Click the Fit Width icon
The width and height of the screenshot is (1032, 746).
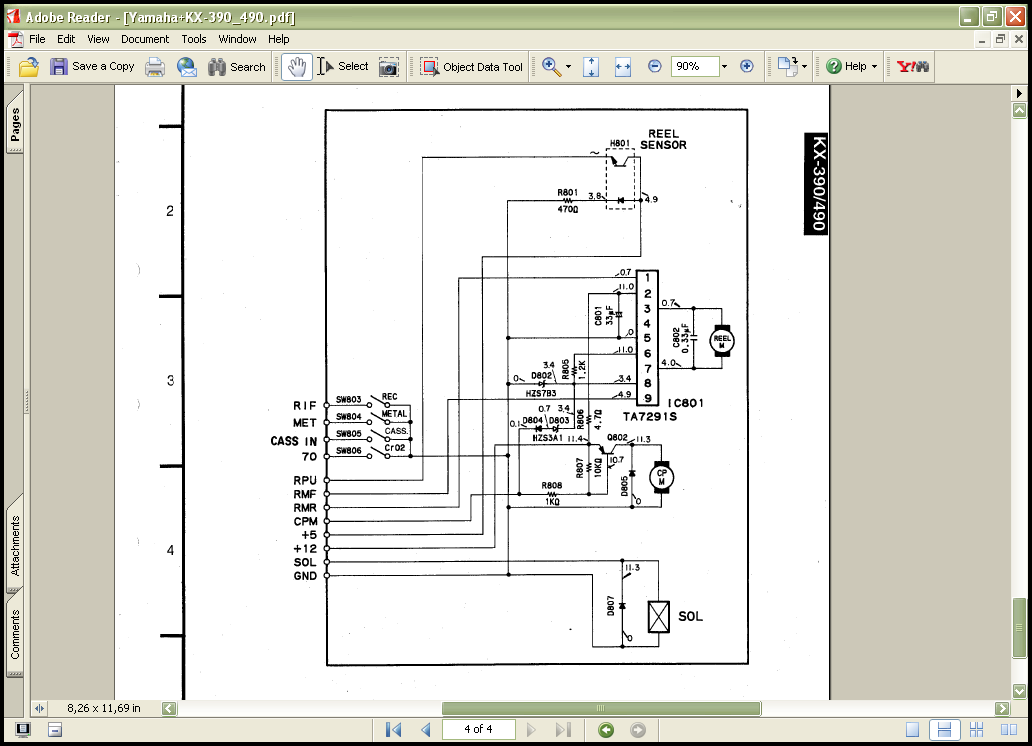point(623,67)
